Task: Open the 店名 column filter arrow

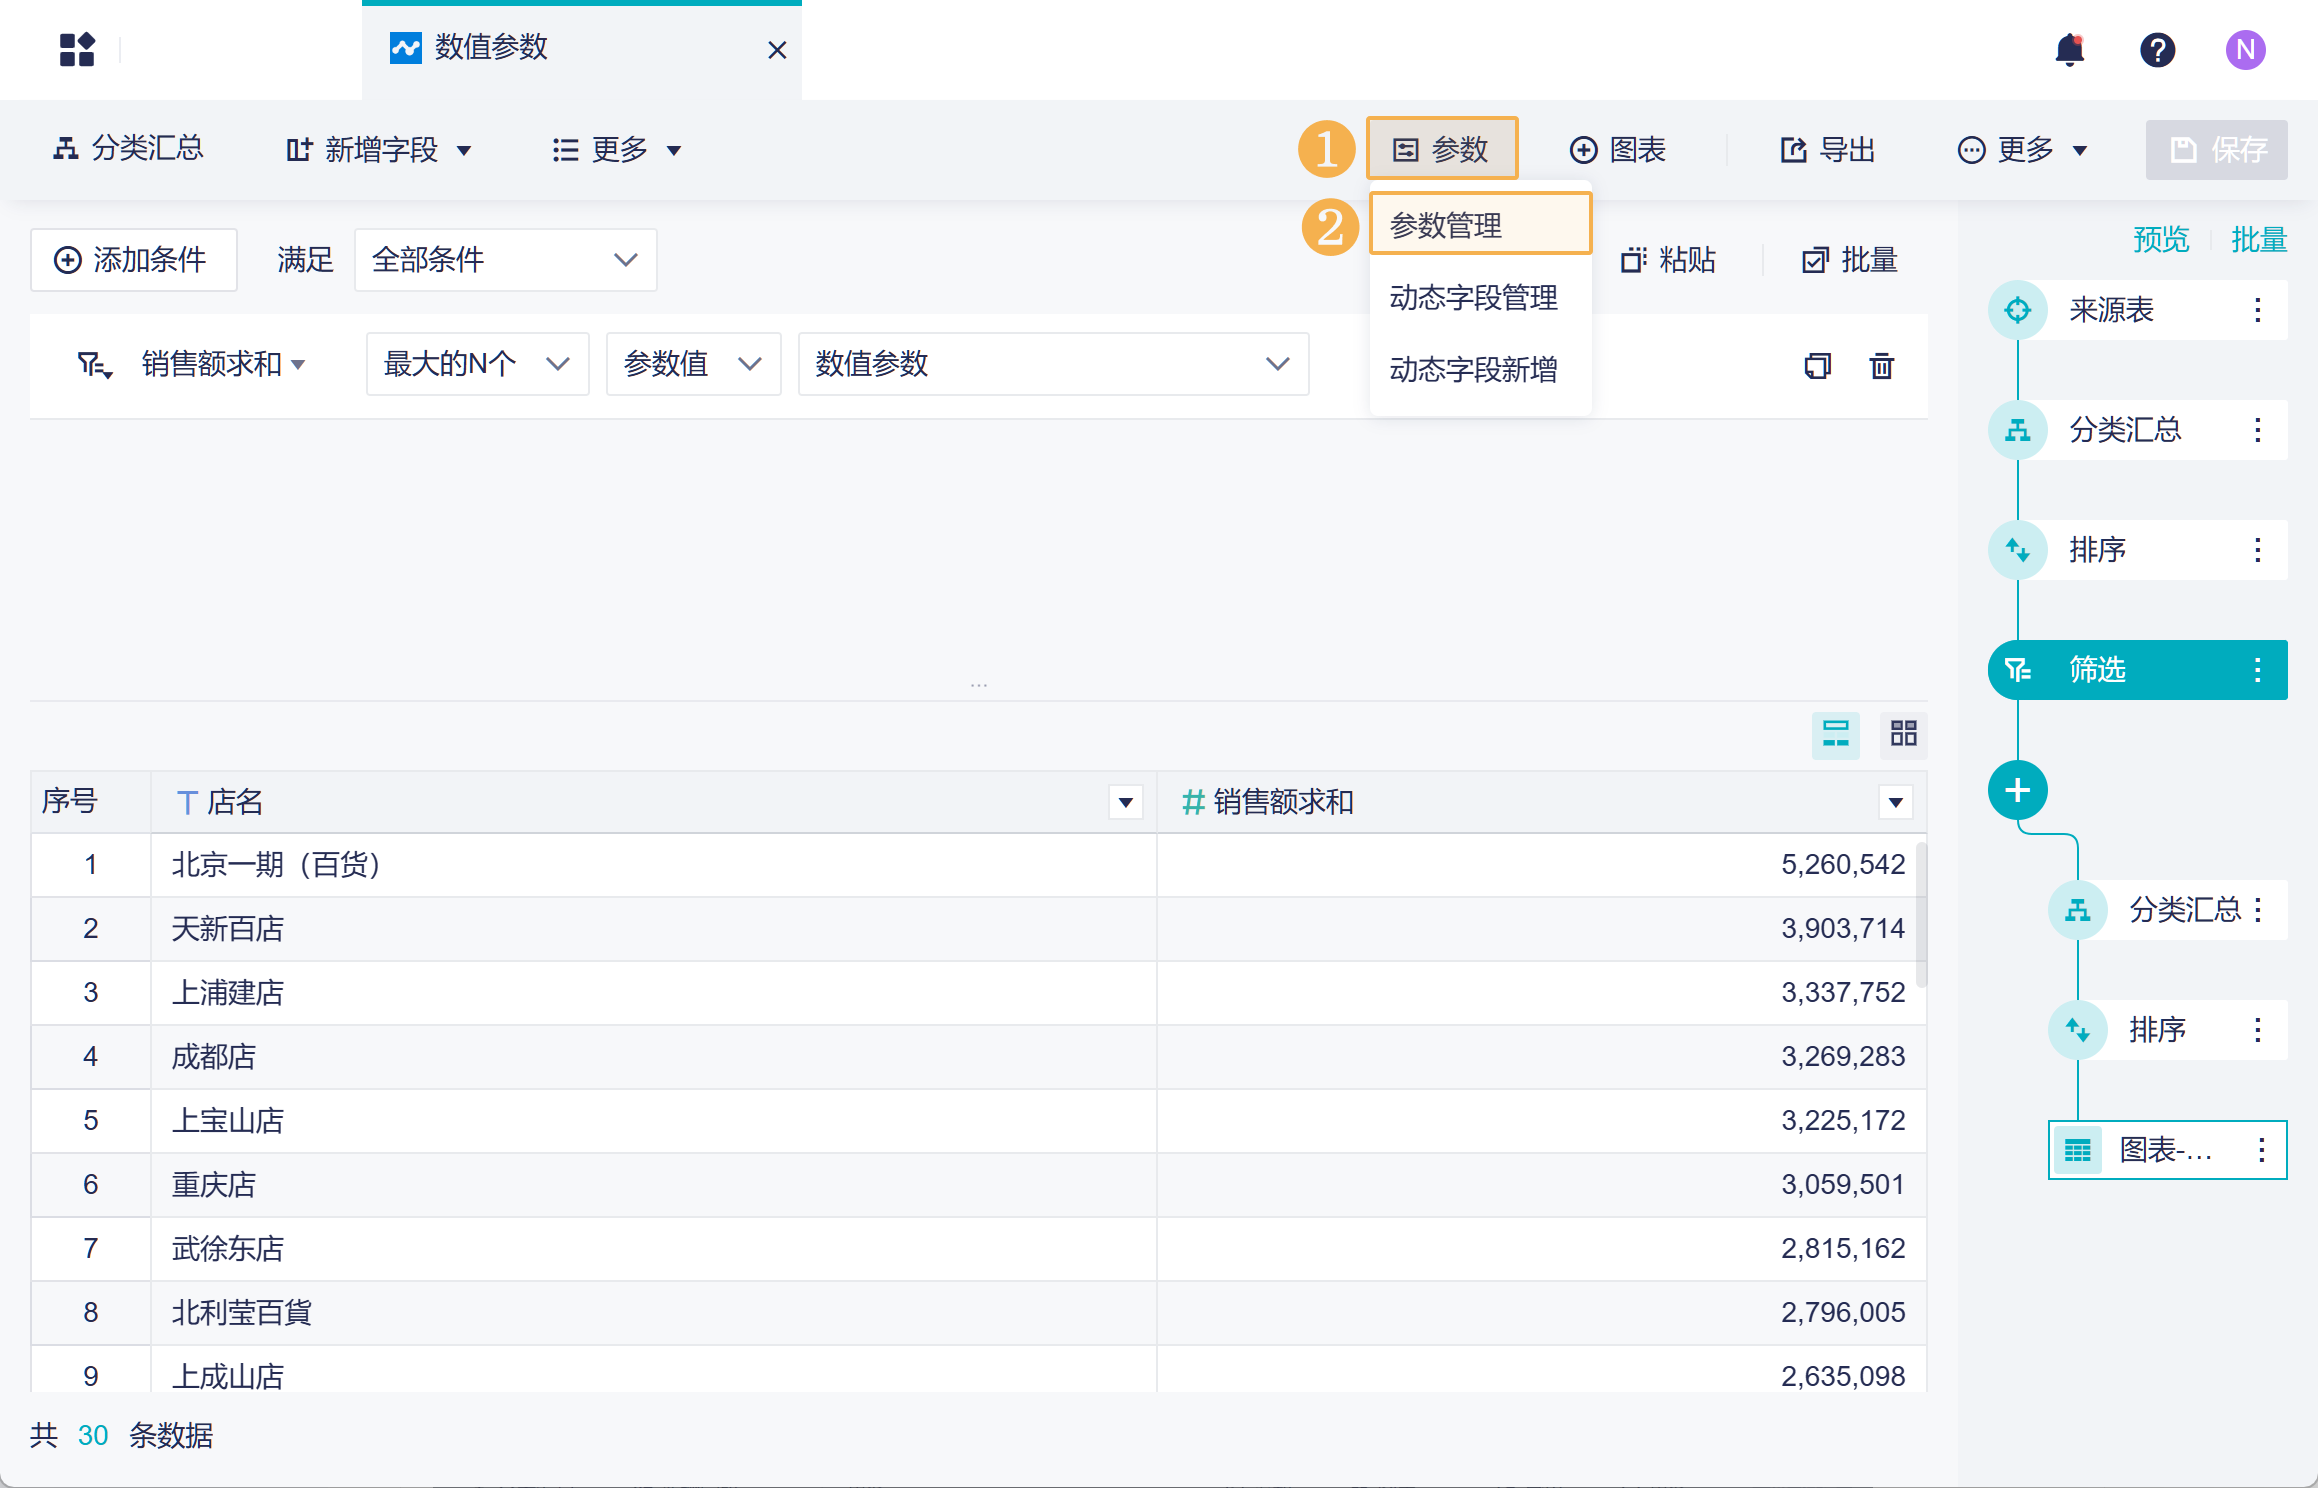Action: (x=1125, y=802)
